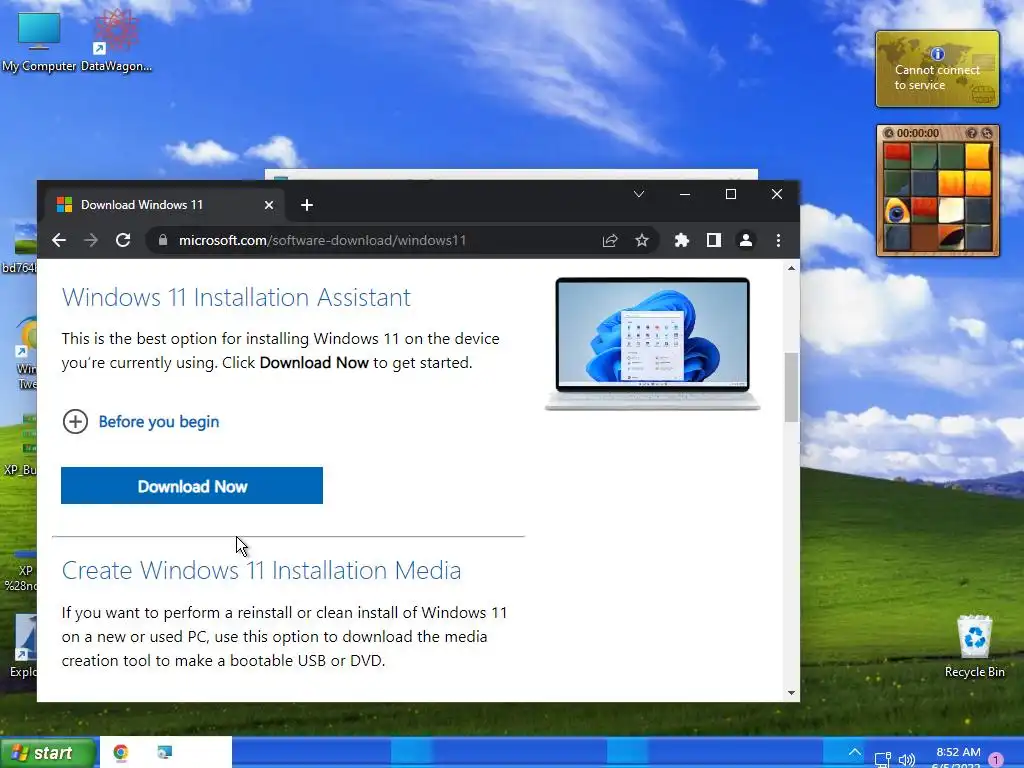Open the monitor app in taskbar
Screen dimensions: 1024x768
165,752
